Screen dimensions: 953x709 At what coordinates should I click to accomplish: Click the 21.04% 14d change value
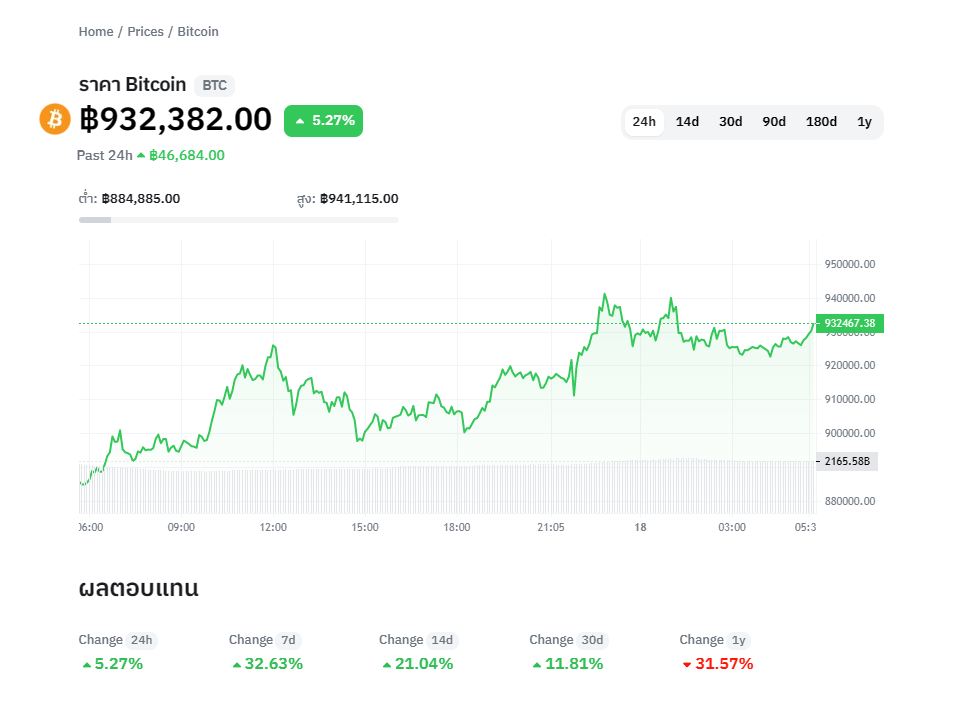[424, 663]
